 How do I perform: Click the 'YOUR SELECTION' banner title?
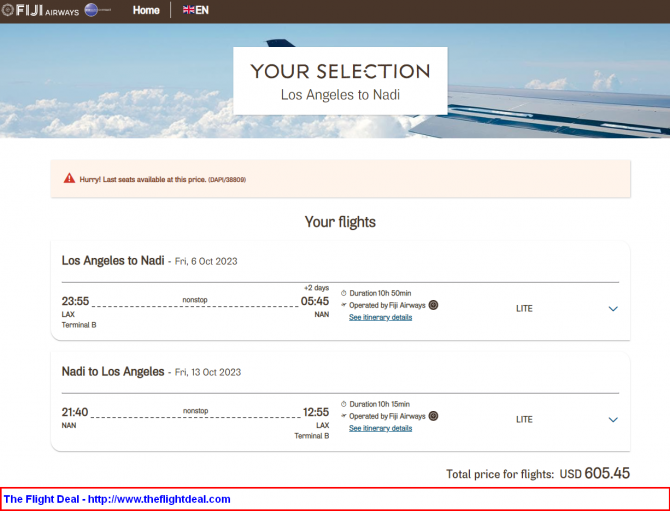click(340, 71)
